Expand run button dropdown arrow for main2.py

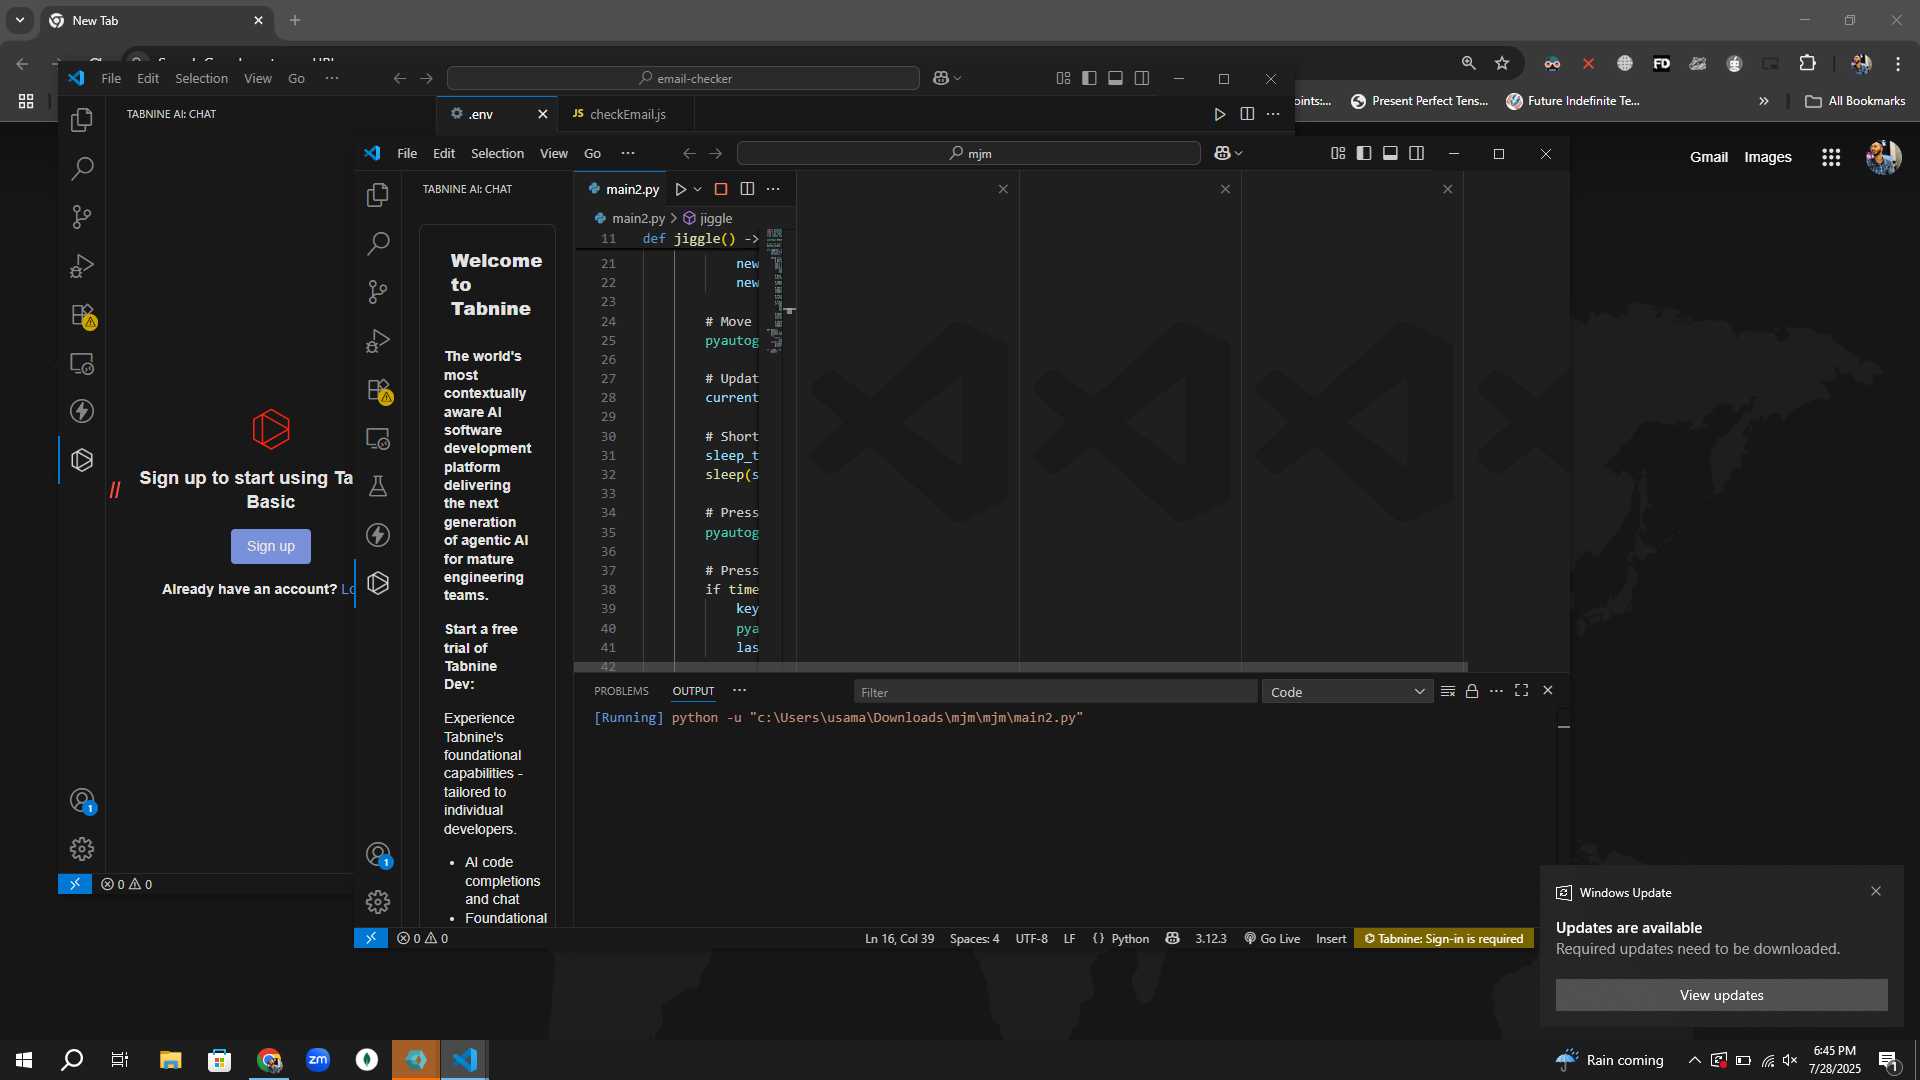click(x=698, y=189)
